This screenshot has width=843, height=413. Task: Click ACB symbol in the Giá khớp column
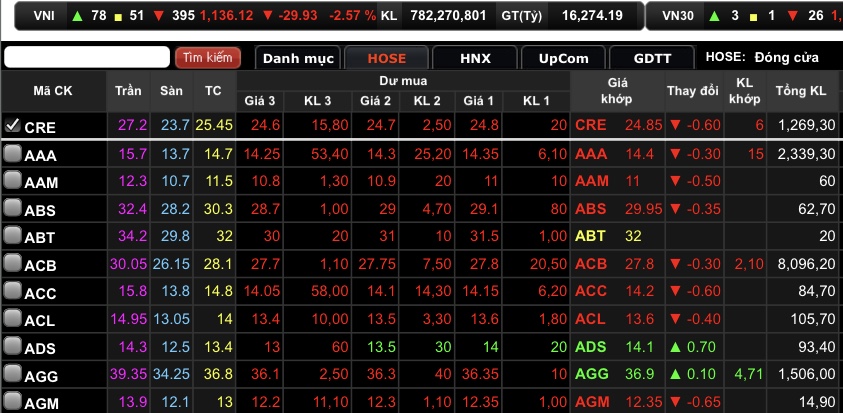pos(591,264)
